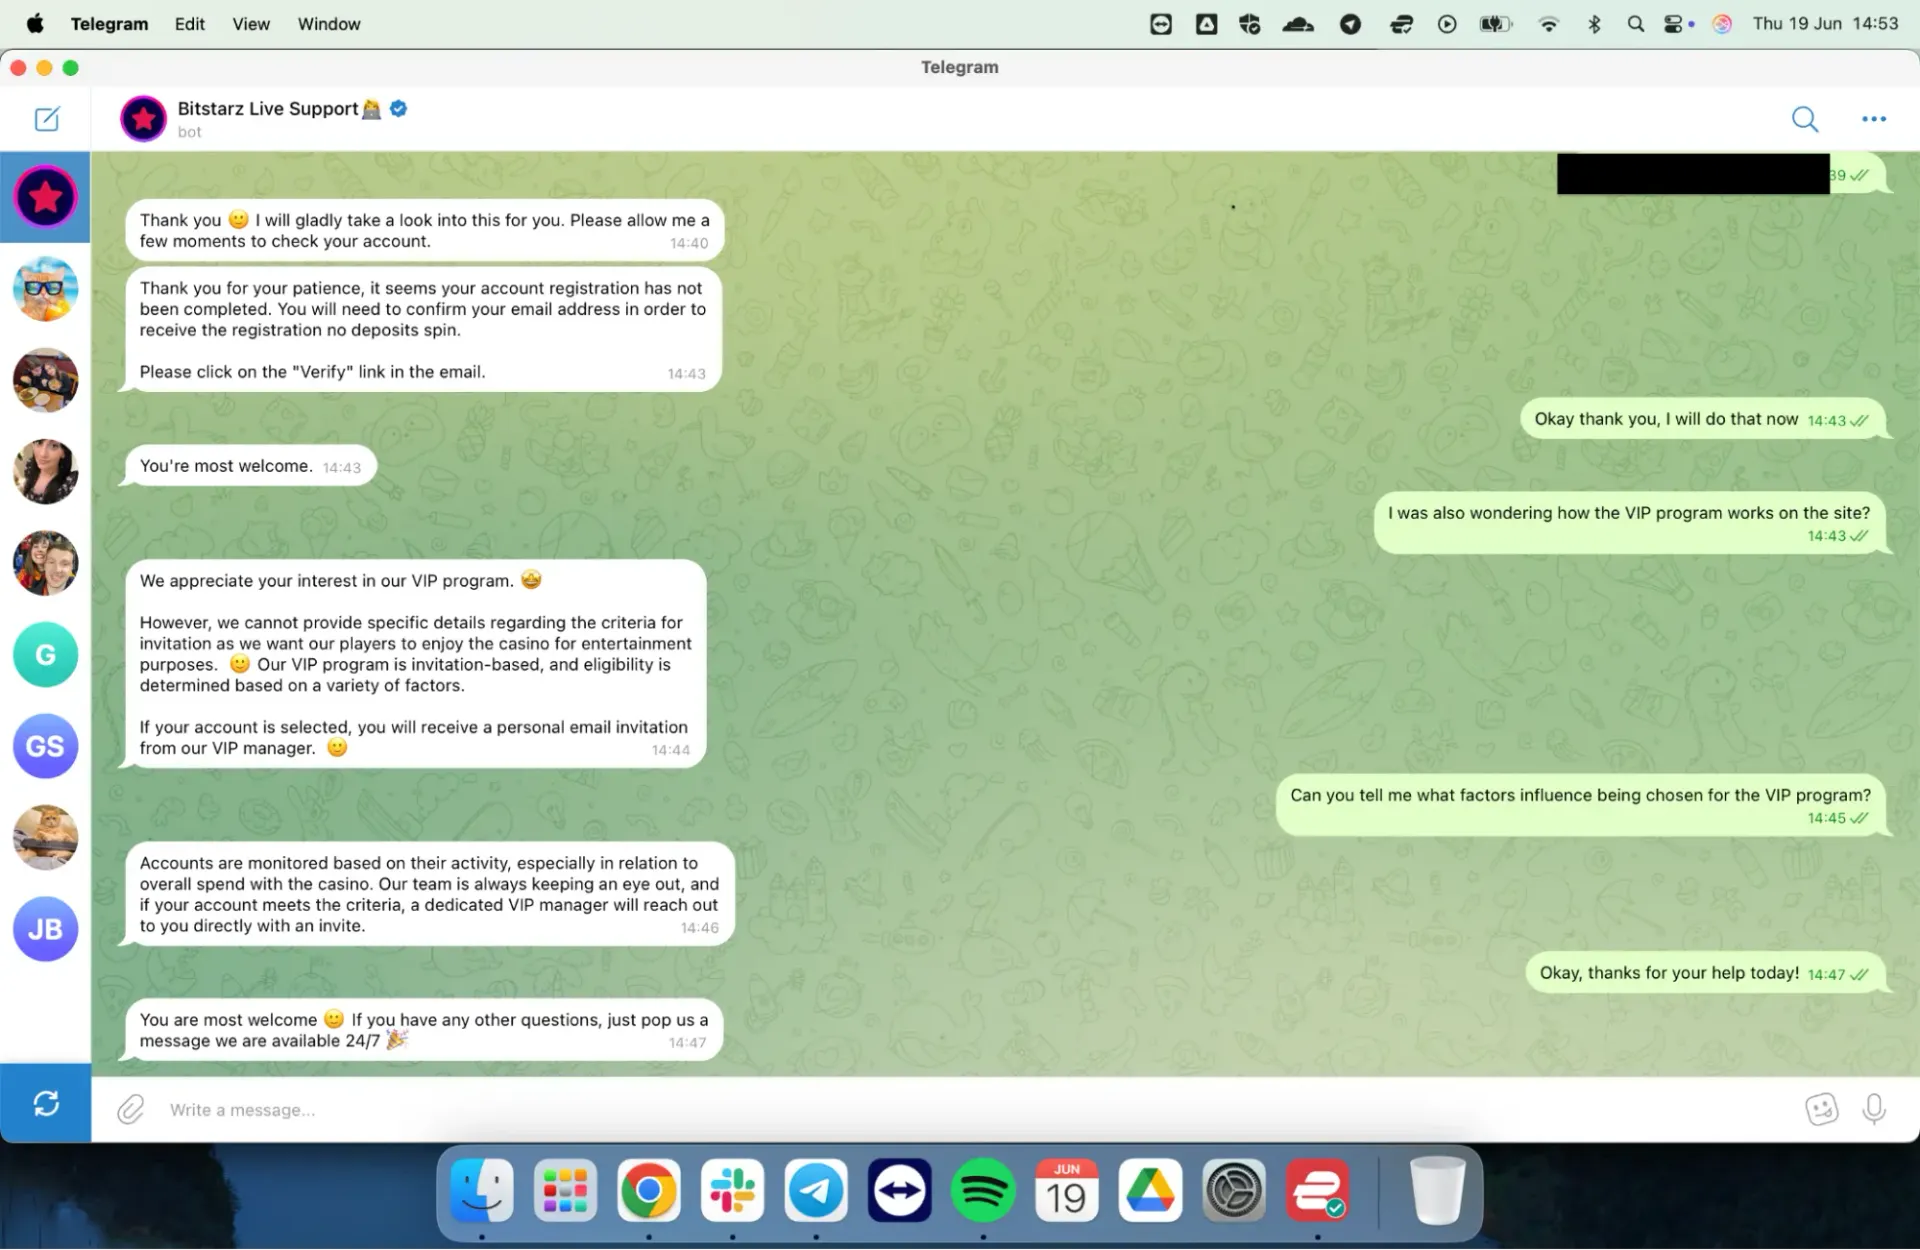The image size is (1920, 1250).
Task: Click the refresh arrows icon in sidebar
Action: coord(46,1103)
